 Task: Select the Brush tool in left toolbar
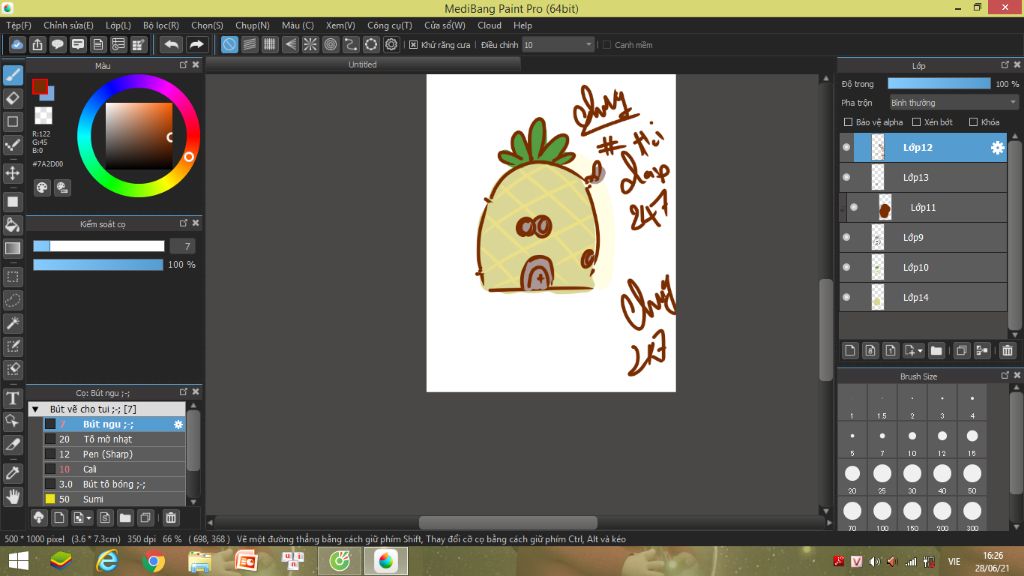12,75
